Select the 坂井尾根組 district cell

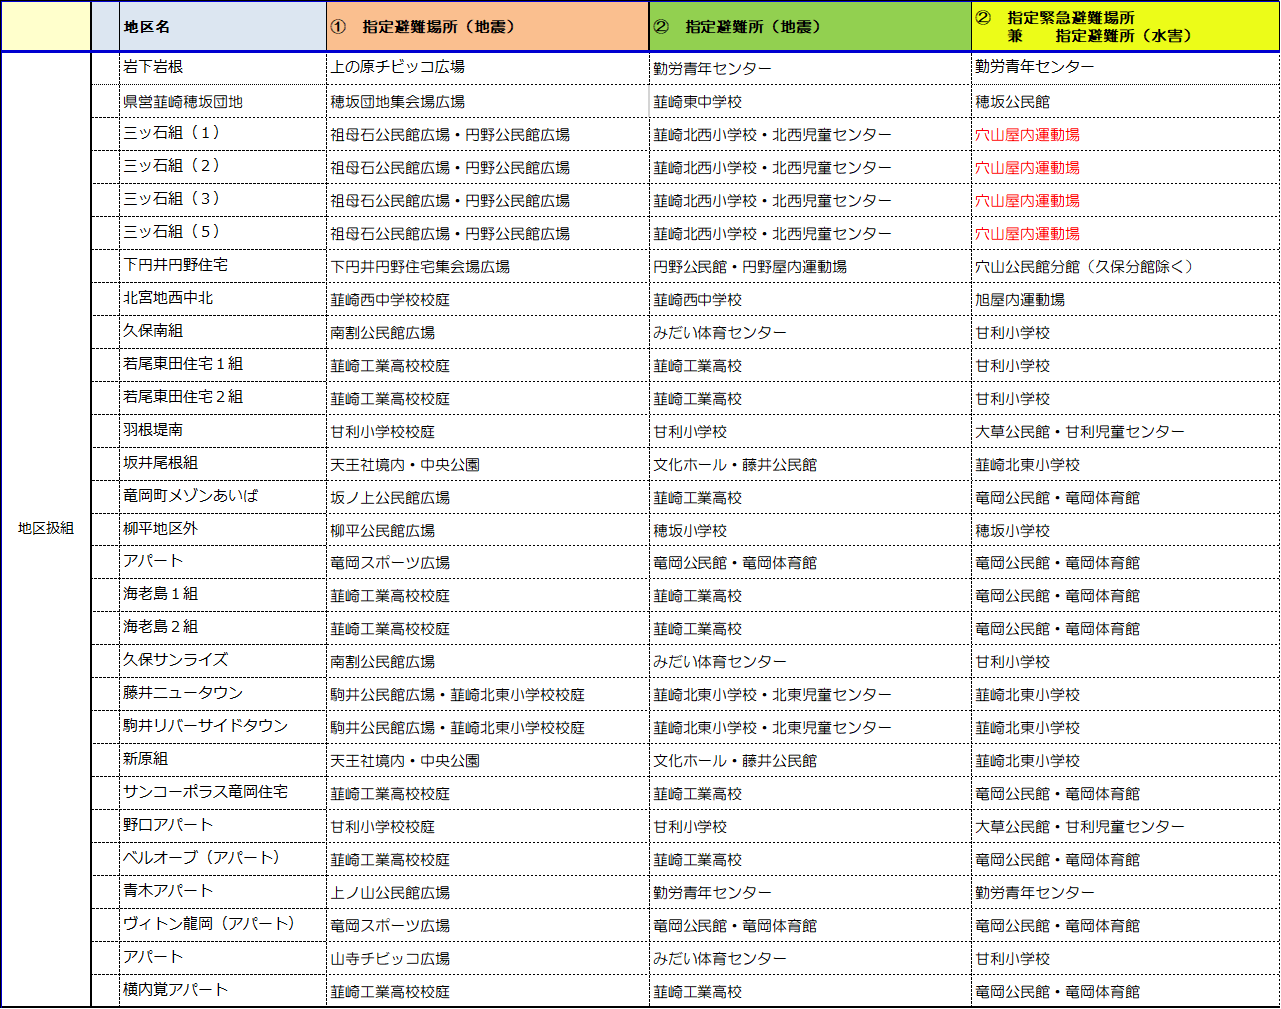[x=223, y=464]
